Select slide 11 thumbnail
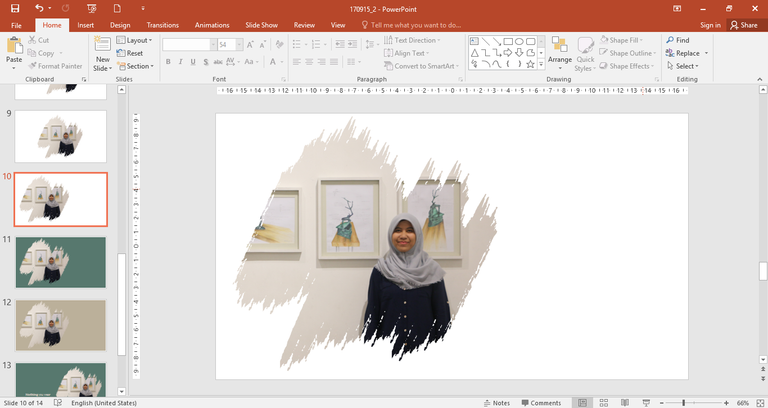 coord(61,262)
